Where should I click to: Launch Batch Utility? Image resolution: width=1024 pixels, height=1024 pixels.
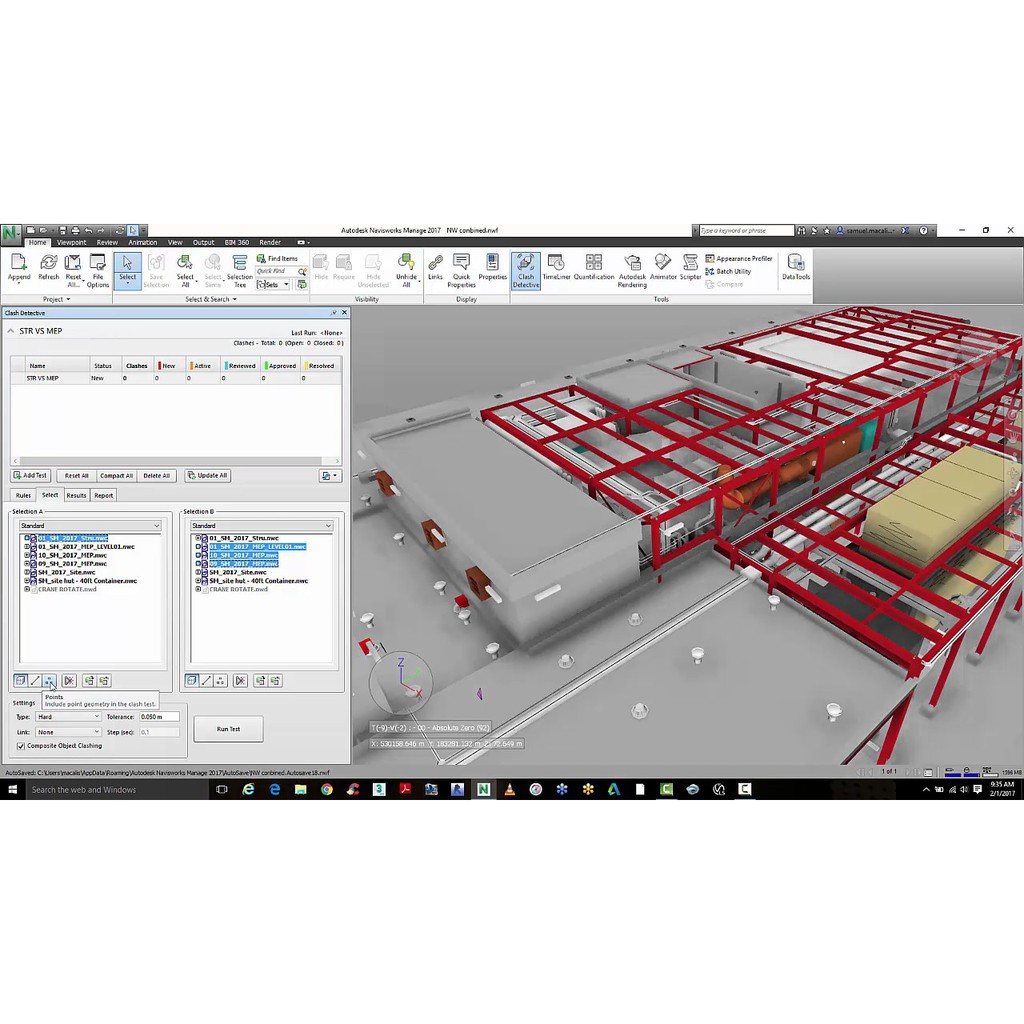(728, 272)
